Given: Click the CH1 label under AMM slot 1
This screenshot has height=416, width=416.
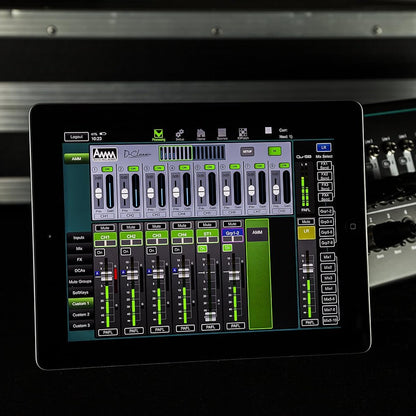Looking at the screenshot, I should click(104, 216).
